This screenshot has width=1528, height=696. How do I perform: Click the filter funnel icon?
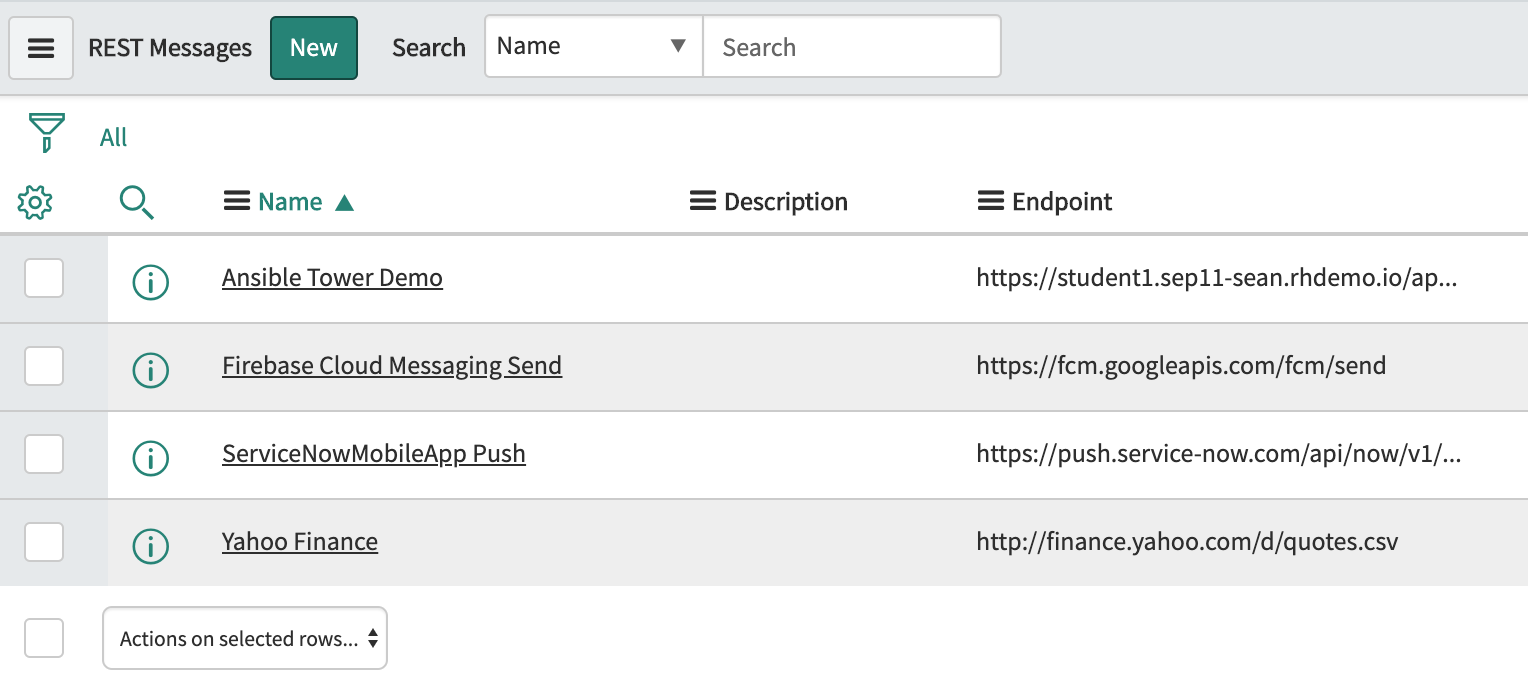click(46, 133)
